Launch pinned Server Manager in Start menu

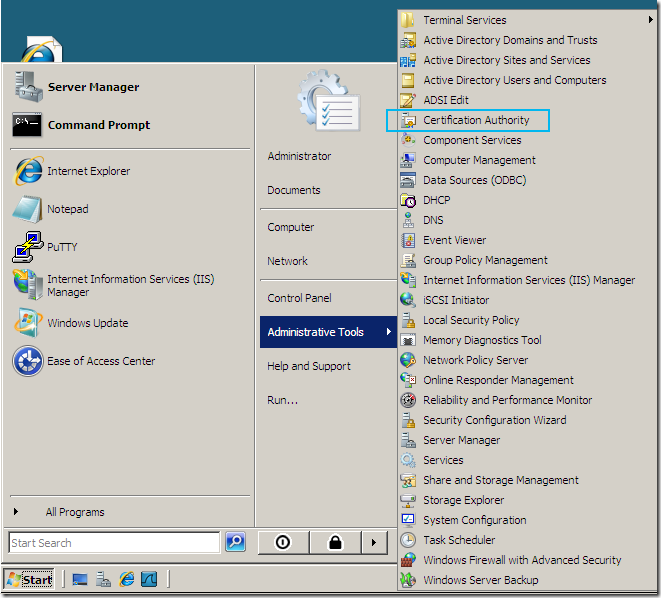[x=130, y=87]
